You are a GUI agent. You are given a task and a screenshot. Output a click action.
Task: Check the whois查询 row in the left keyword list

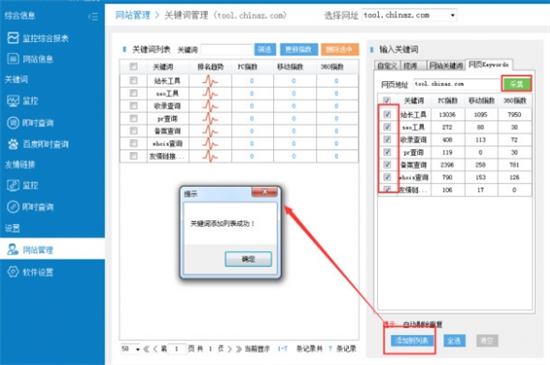tap(133, 143)
